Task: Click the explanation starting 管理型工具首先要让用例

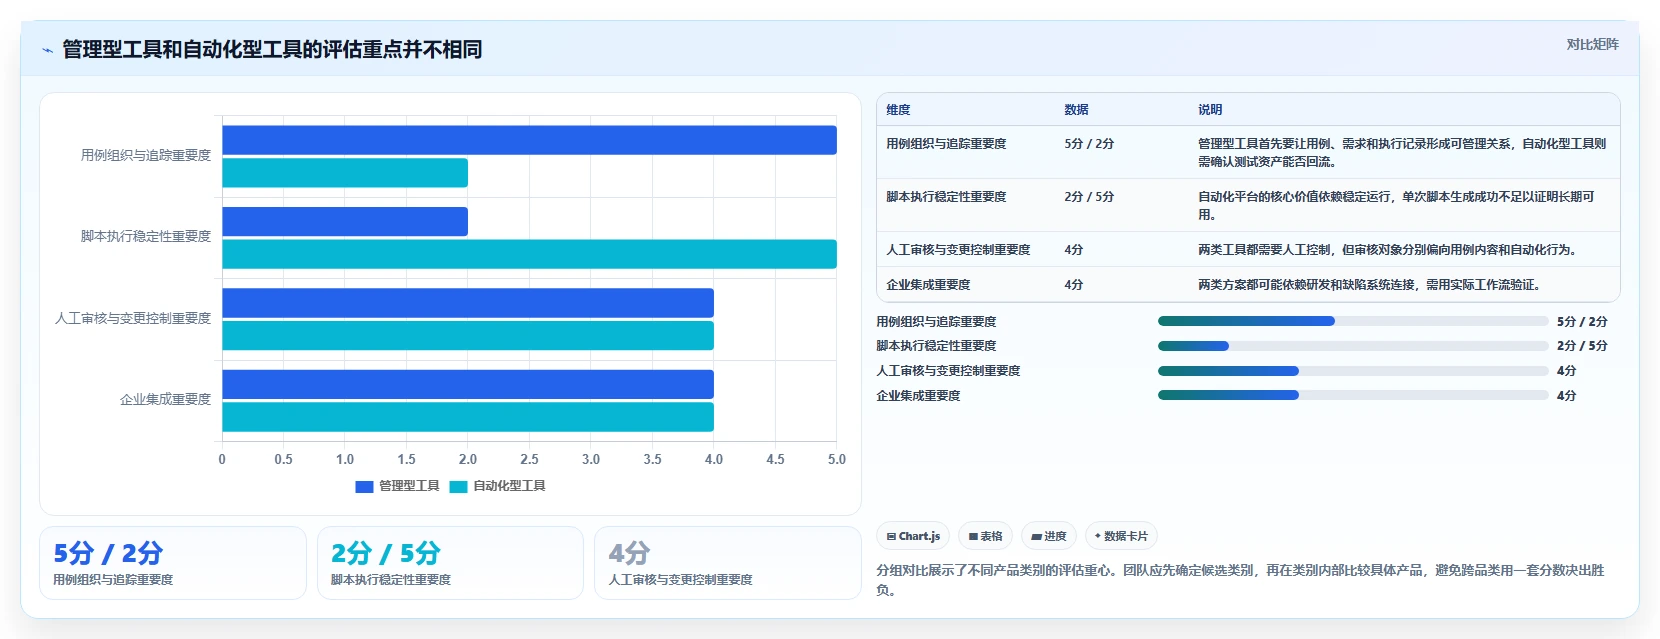Action: (1402, 153)
